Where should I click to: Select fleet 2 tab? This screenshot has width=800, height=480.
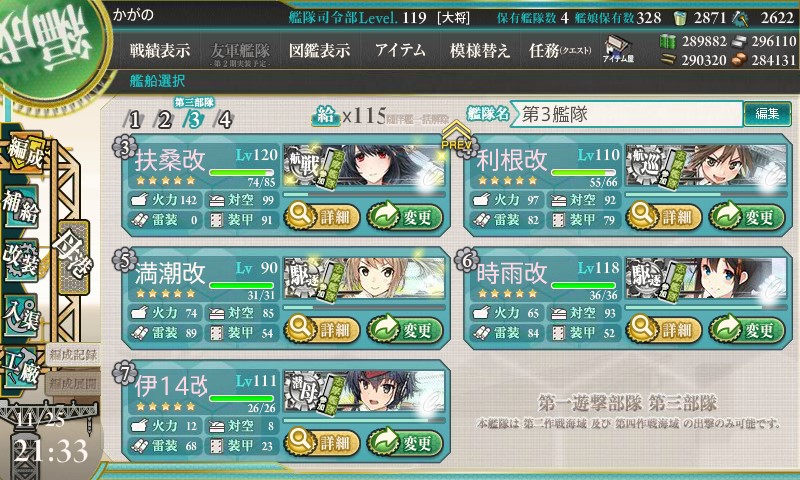pyautogui.click(x=164, y=120)
